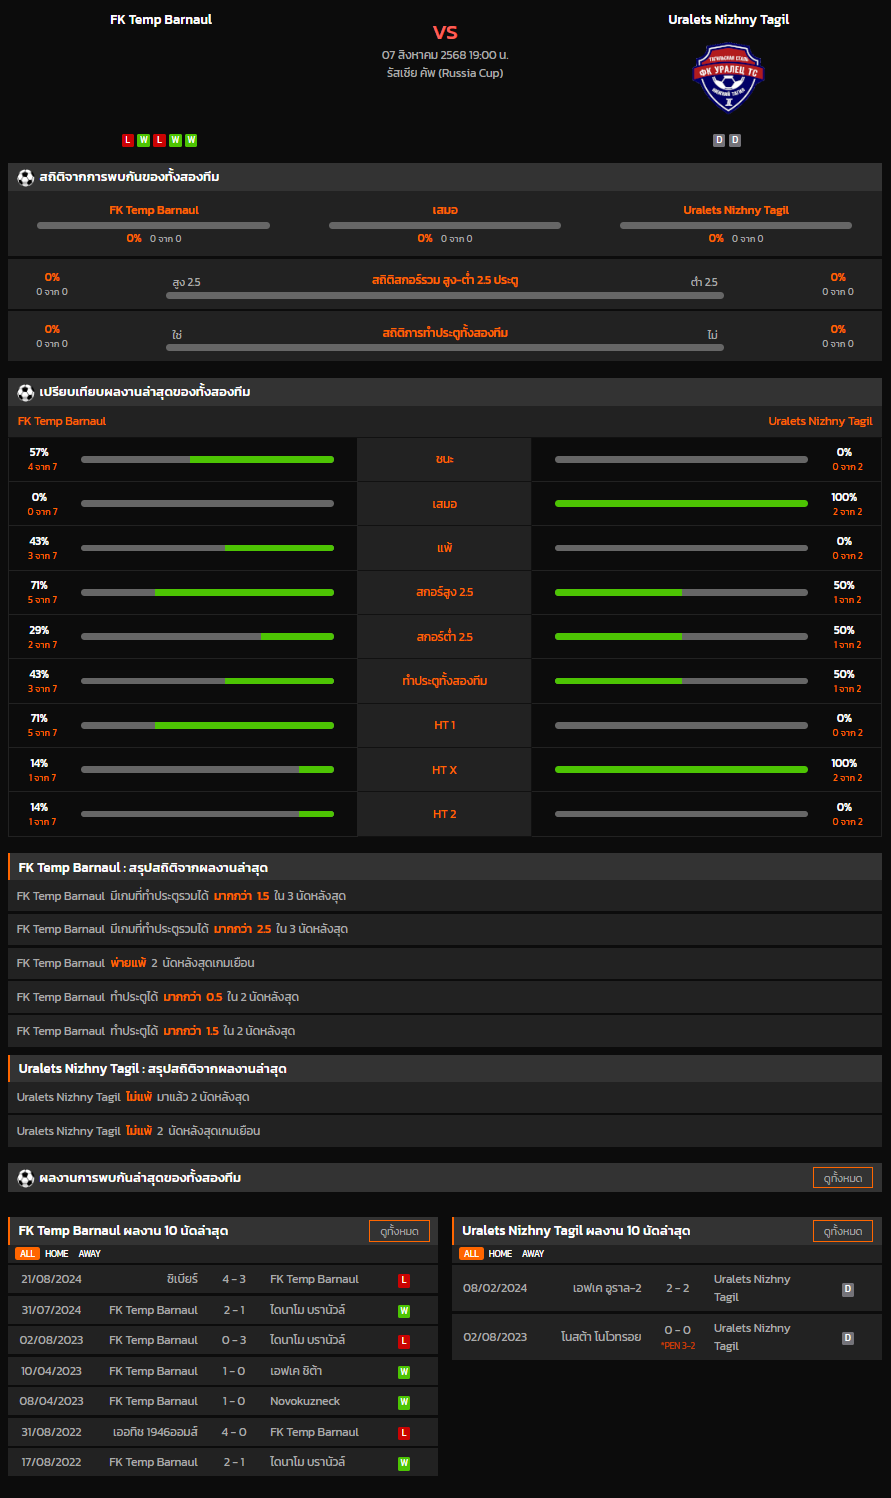Image resolution: width=891 pixels, height=1498 pixels.
Task: Click the D result badge for 08/02/2024 match
Action: (848, 1289)
